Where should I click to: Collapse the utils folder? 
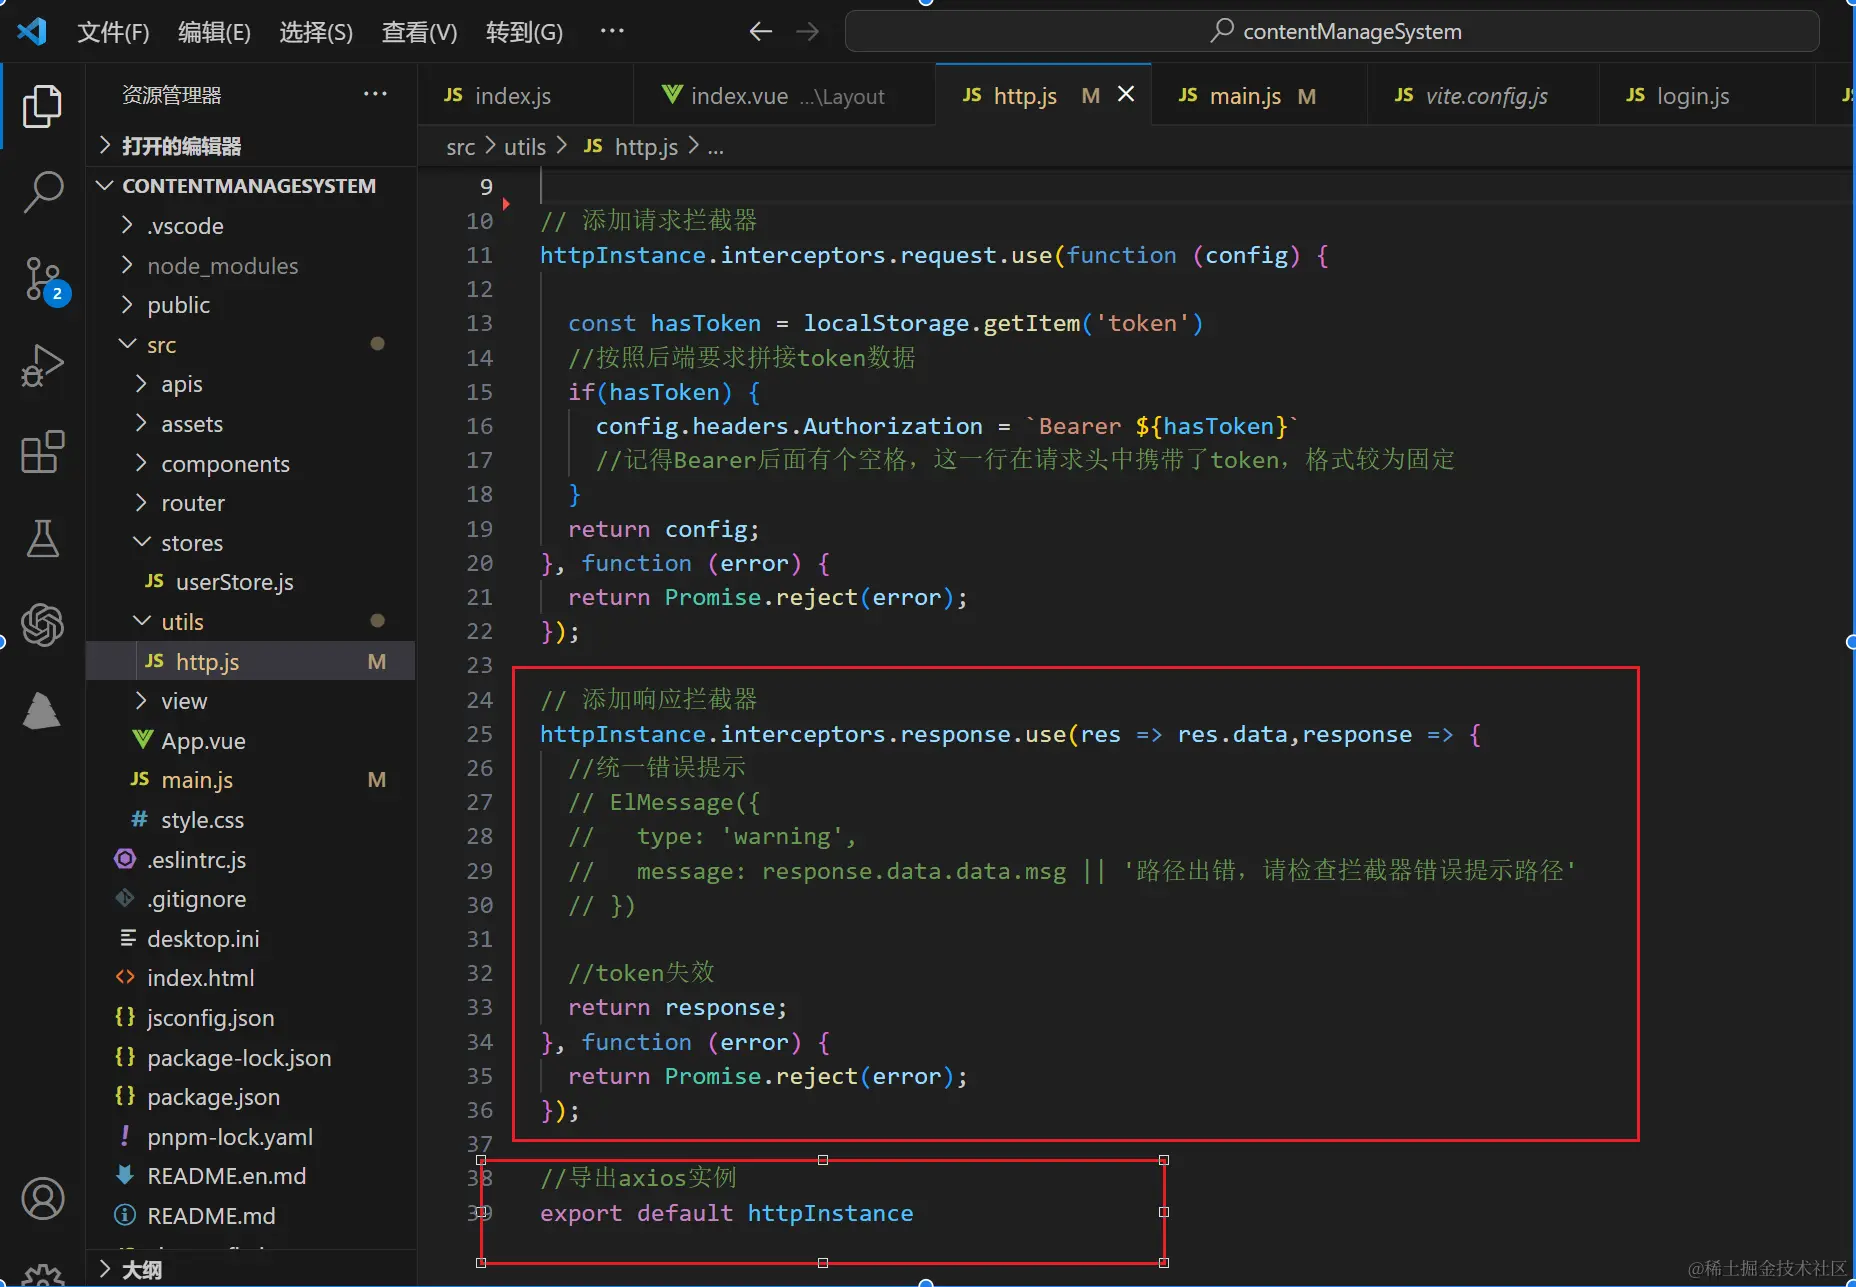coord(250,622)
